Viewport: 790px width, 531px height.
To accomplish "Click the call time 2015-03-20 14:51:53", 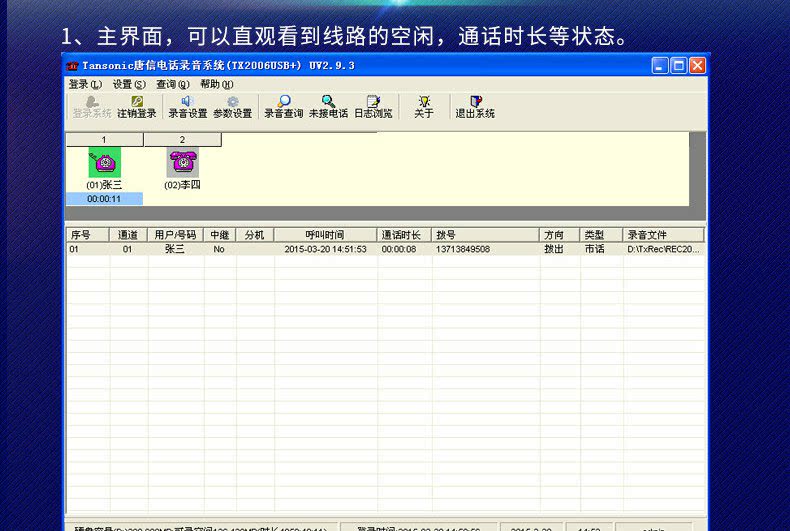I will click(325, 249).
